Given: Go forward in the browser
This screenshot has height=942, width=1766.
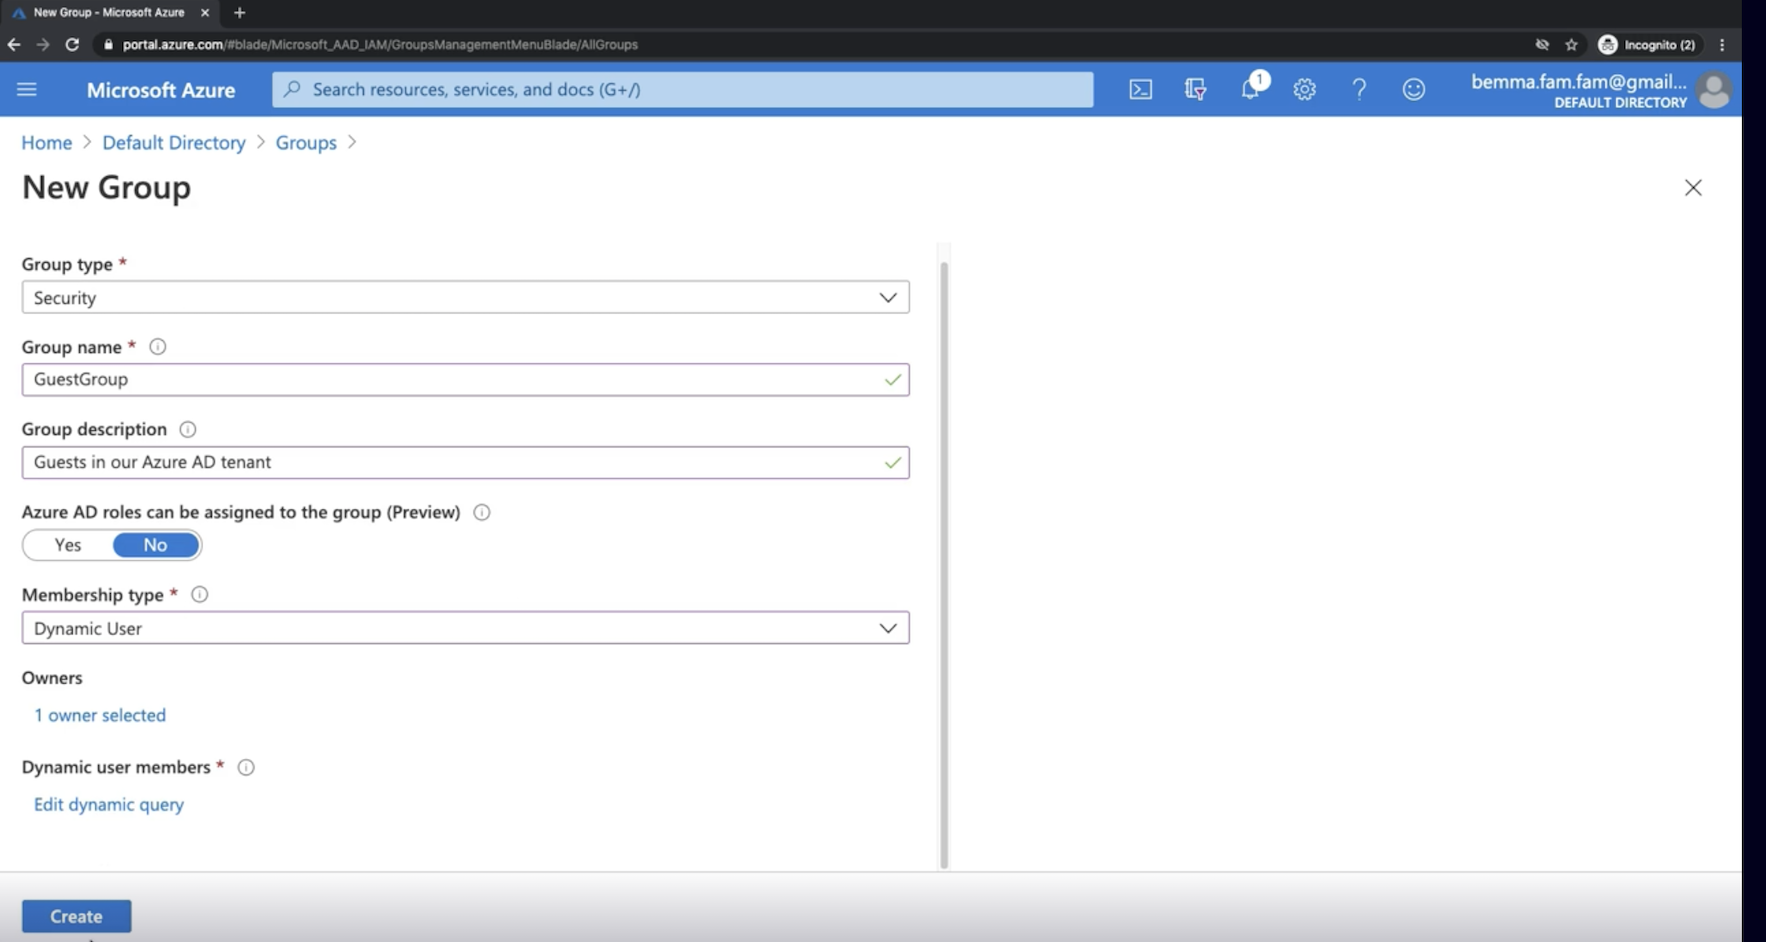Looking at the screenshot, I should pyautogui.click(x=42, y=44).
